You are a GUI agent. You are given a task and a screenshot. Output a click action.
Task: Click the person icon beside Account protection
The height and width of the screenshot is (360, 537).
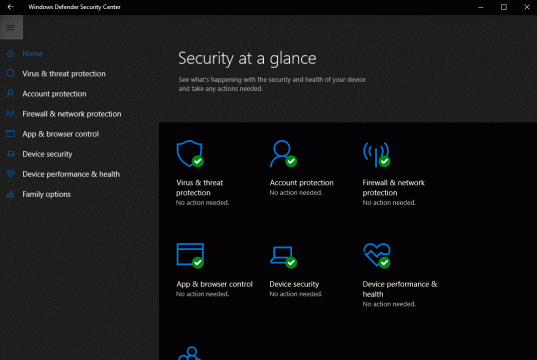(x=11, y=93)
